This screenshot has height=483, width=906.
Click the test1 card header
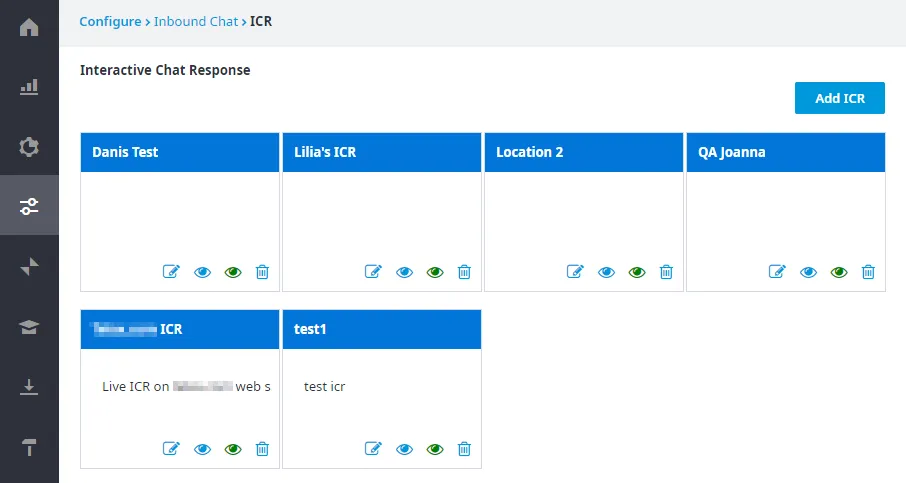(x=382, y=329)
